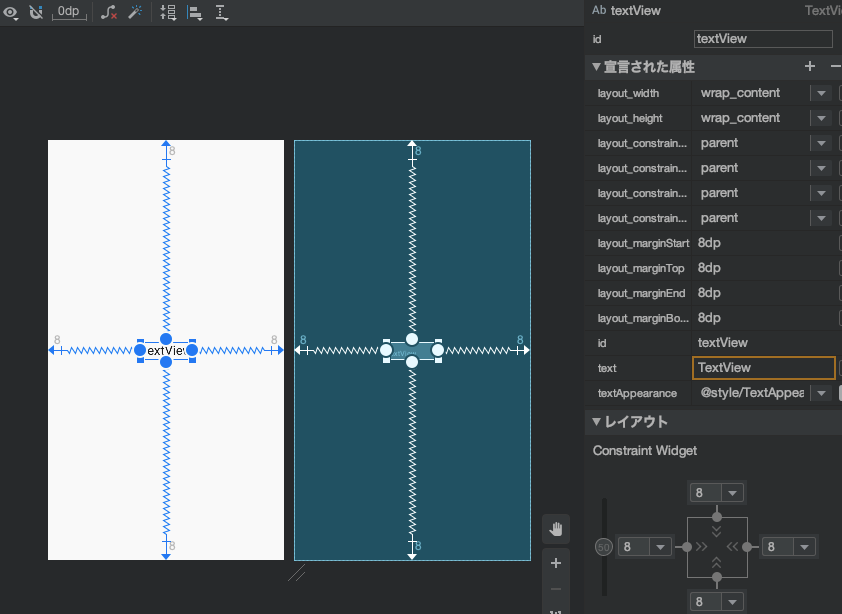Click the text field containing TextView
The height and width of the screenshot is (614, 842).
(764, 368)
